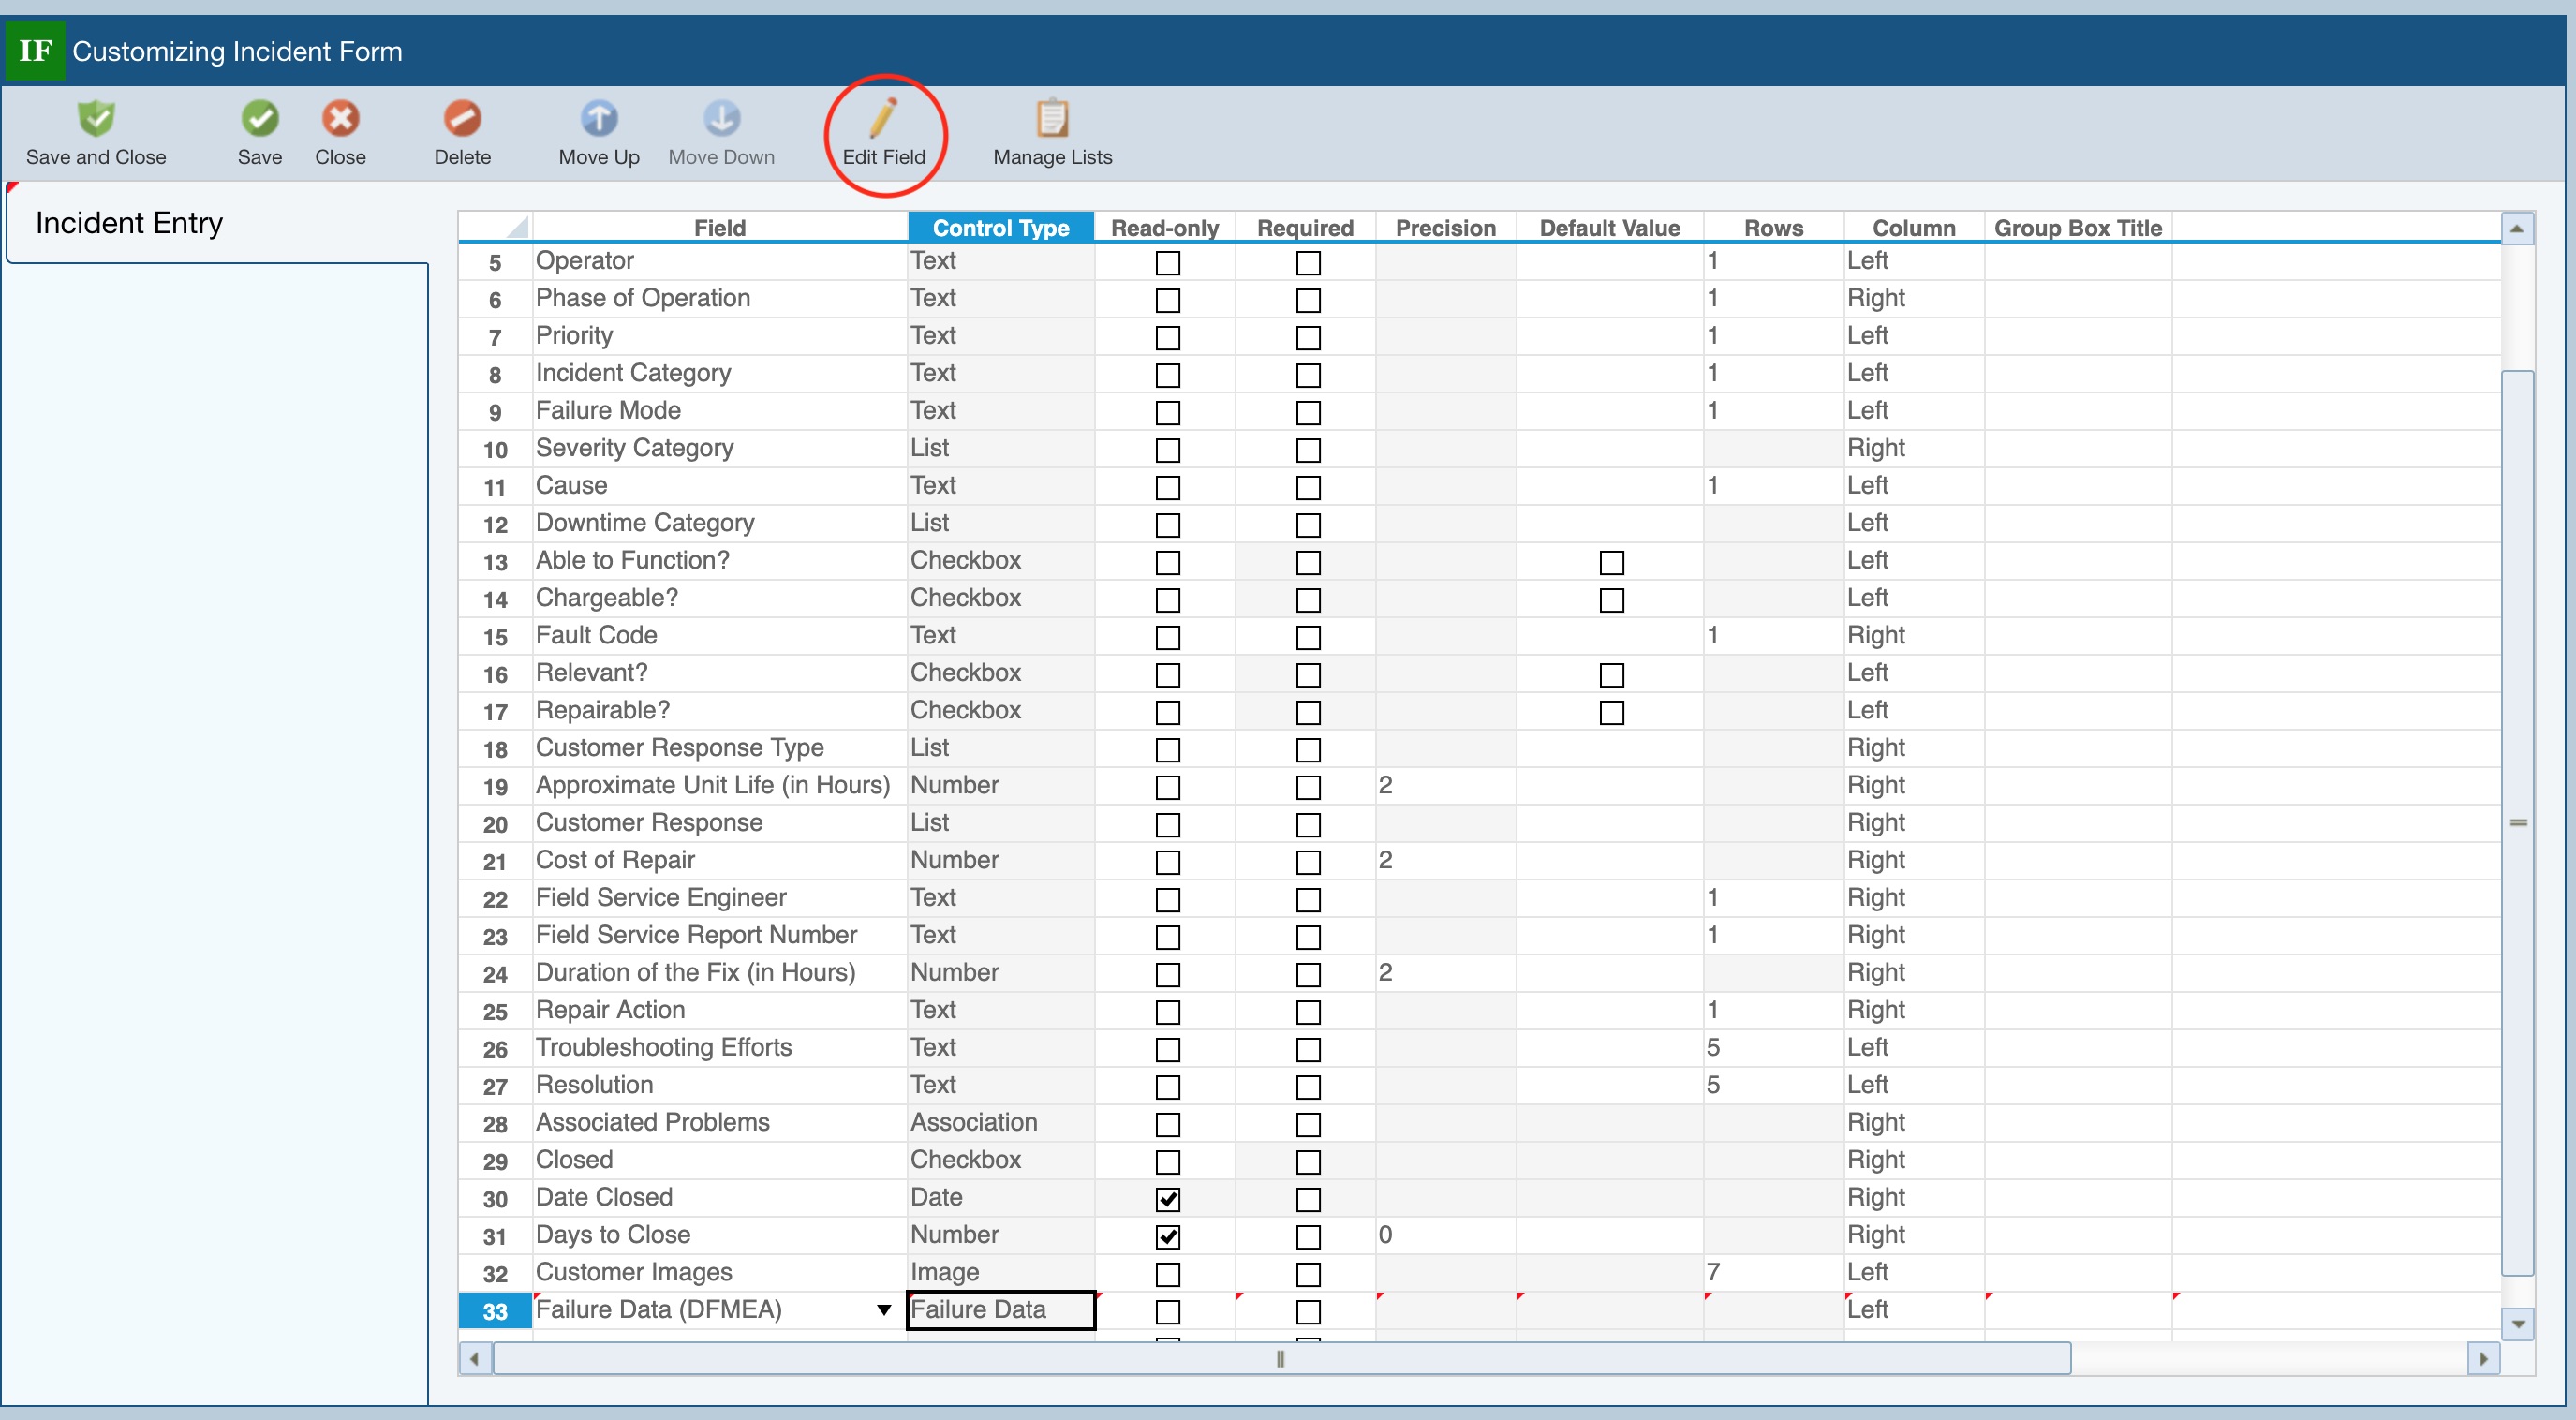Screen dimensions: 2576x1420
Task: Open the Manage Lists clipboard icon
Action: [1051, 119]
